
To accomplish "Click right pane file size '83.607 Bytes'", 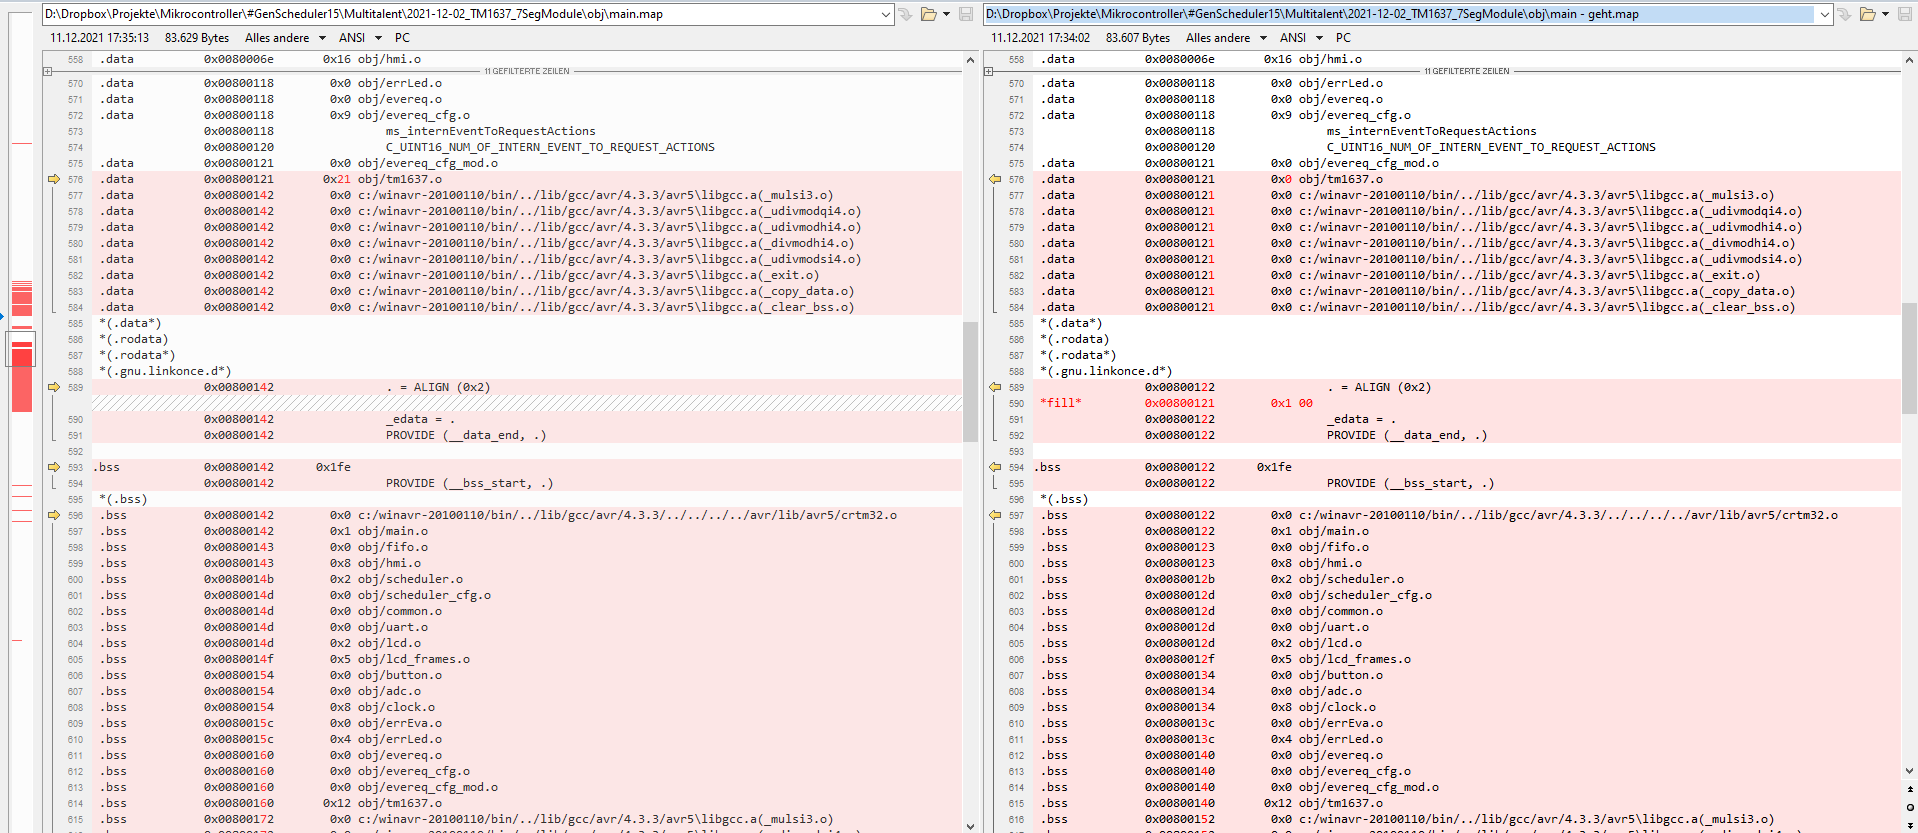I will pyautogui.click(x=1138, y=38).
